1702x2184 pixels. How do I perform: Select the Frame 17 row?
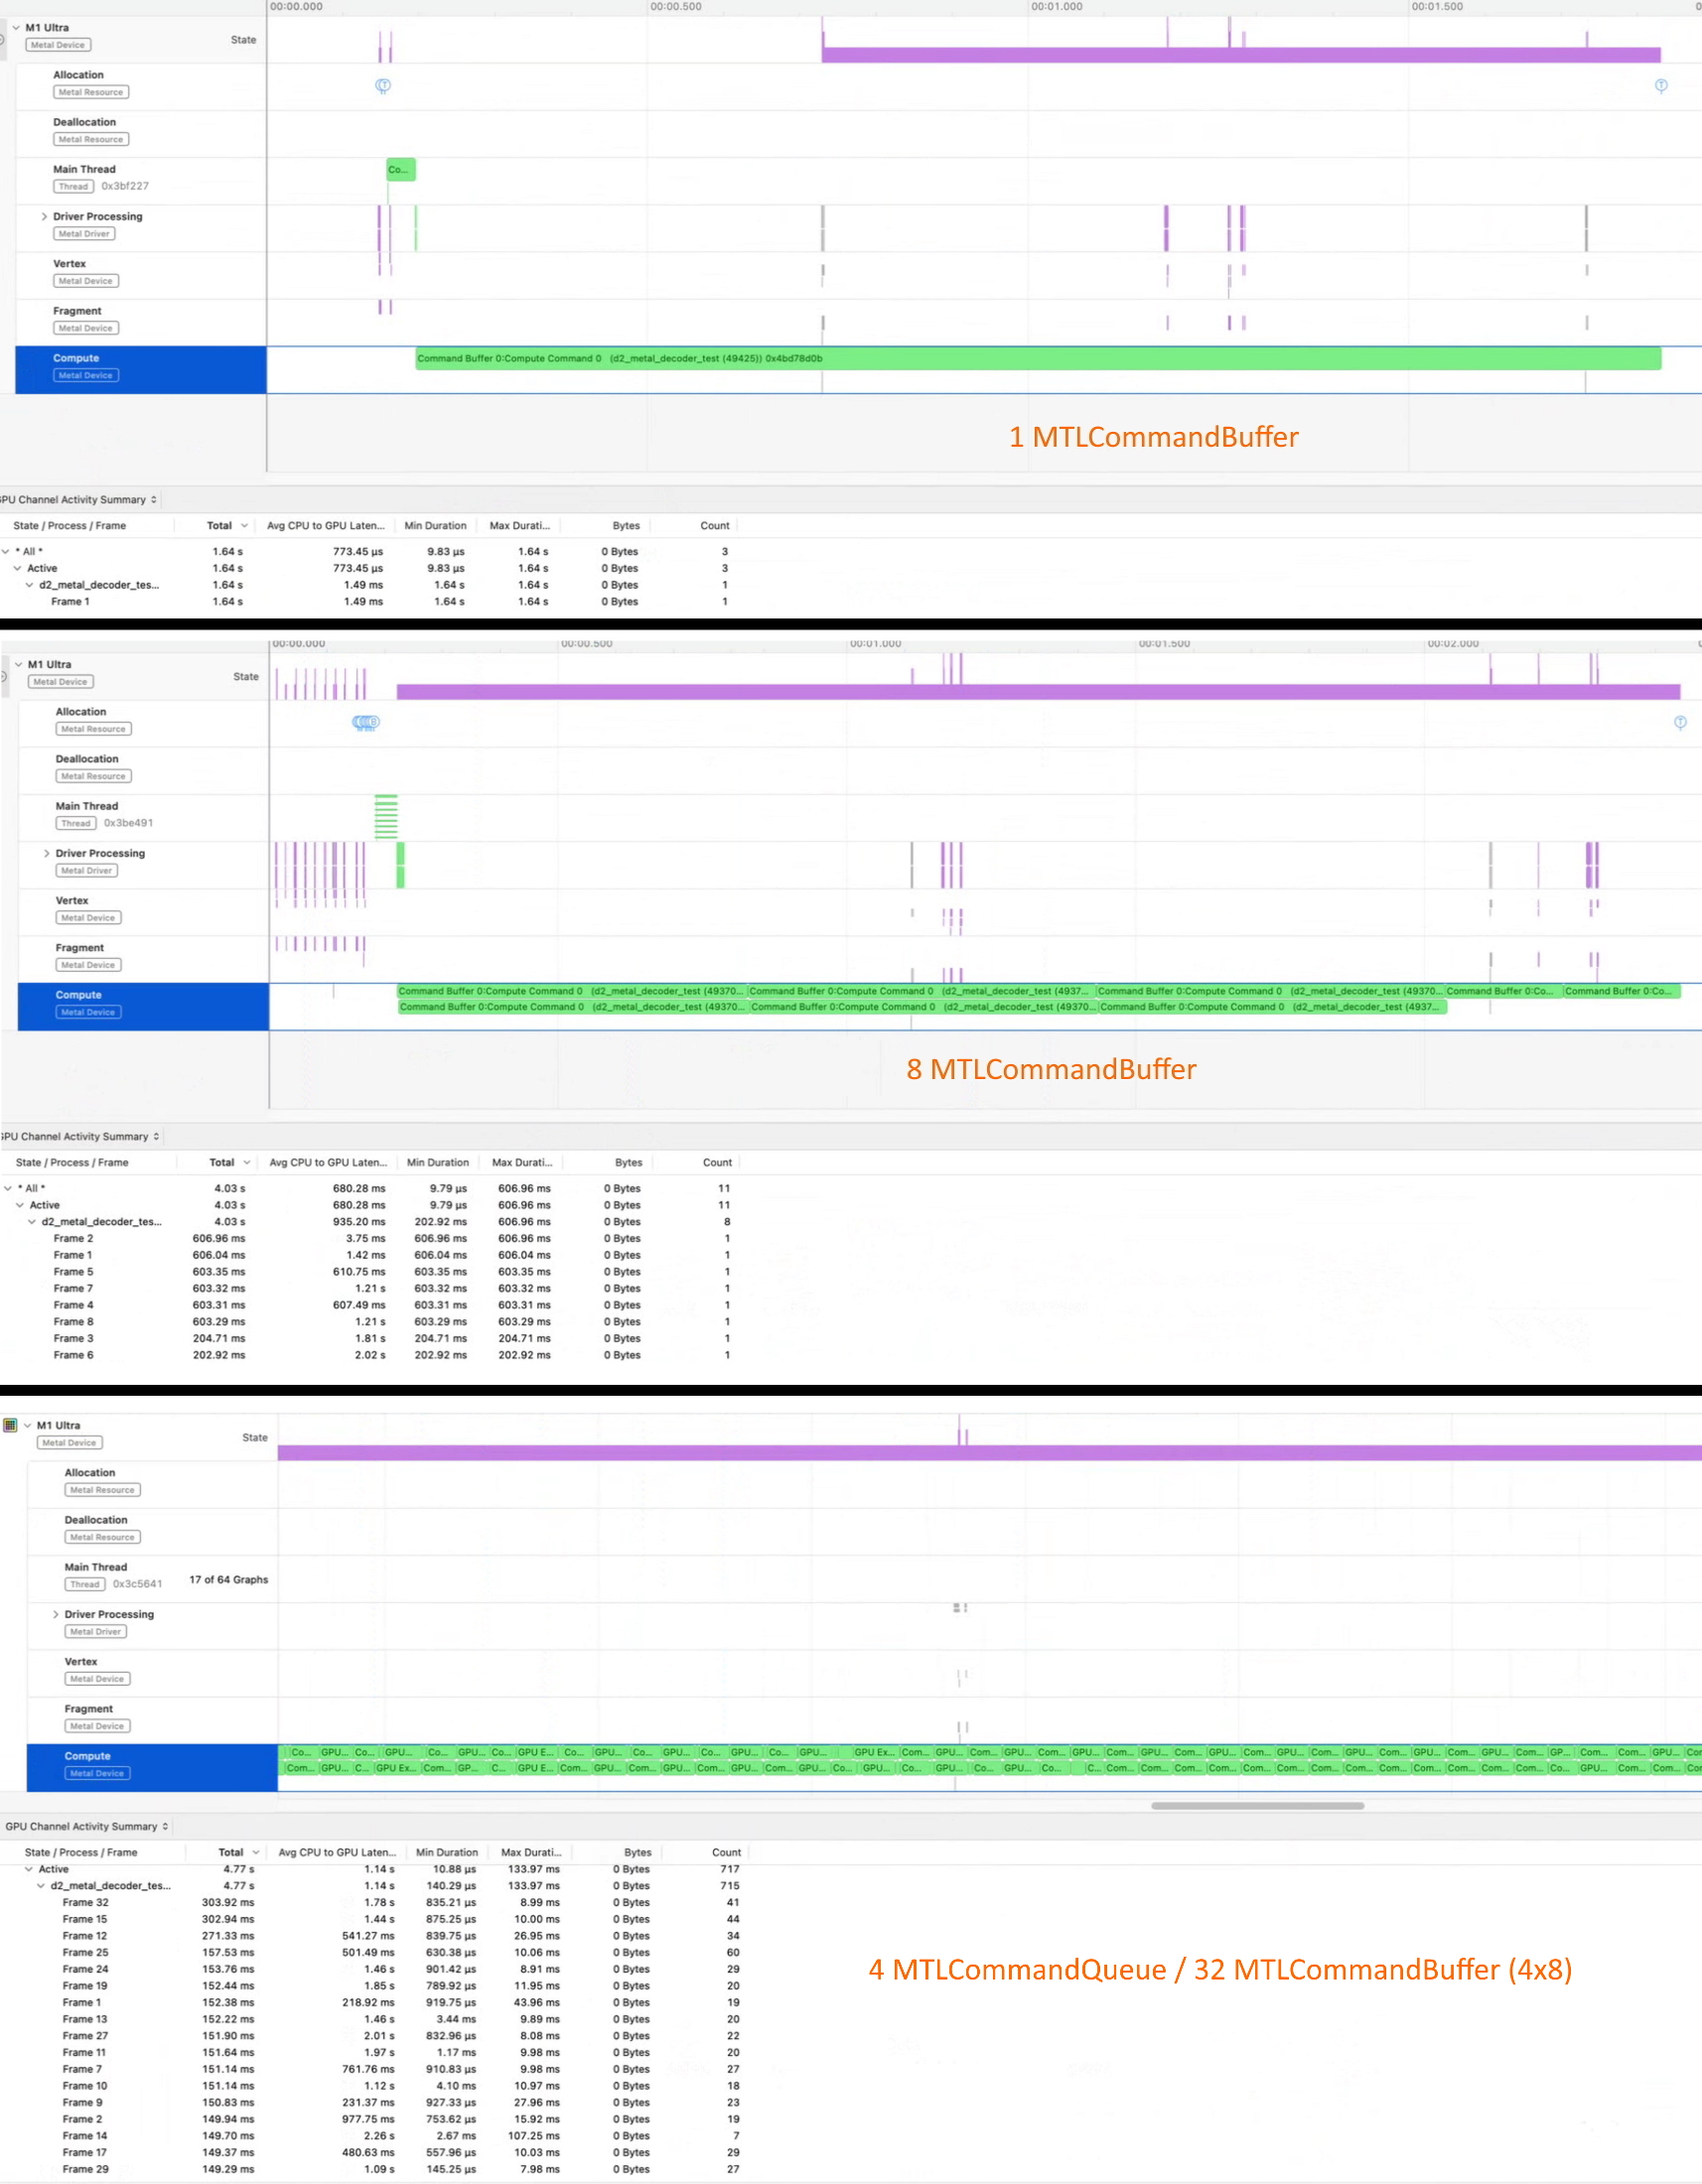point(375,2152)
